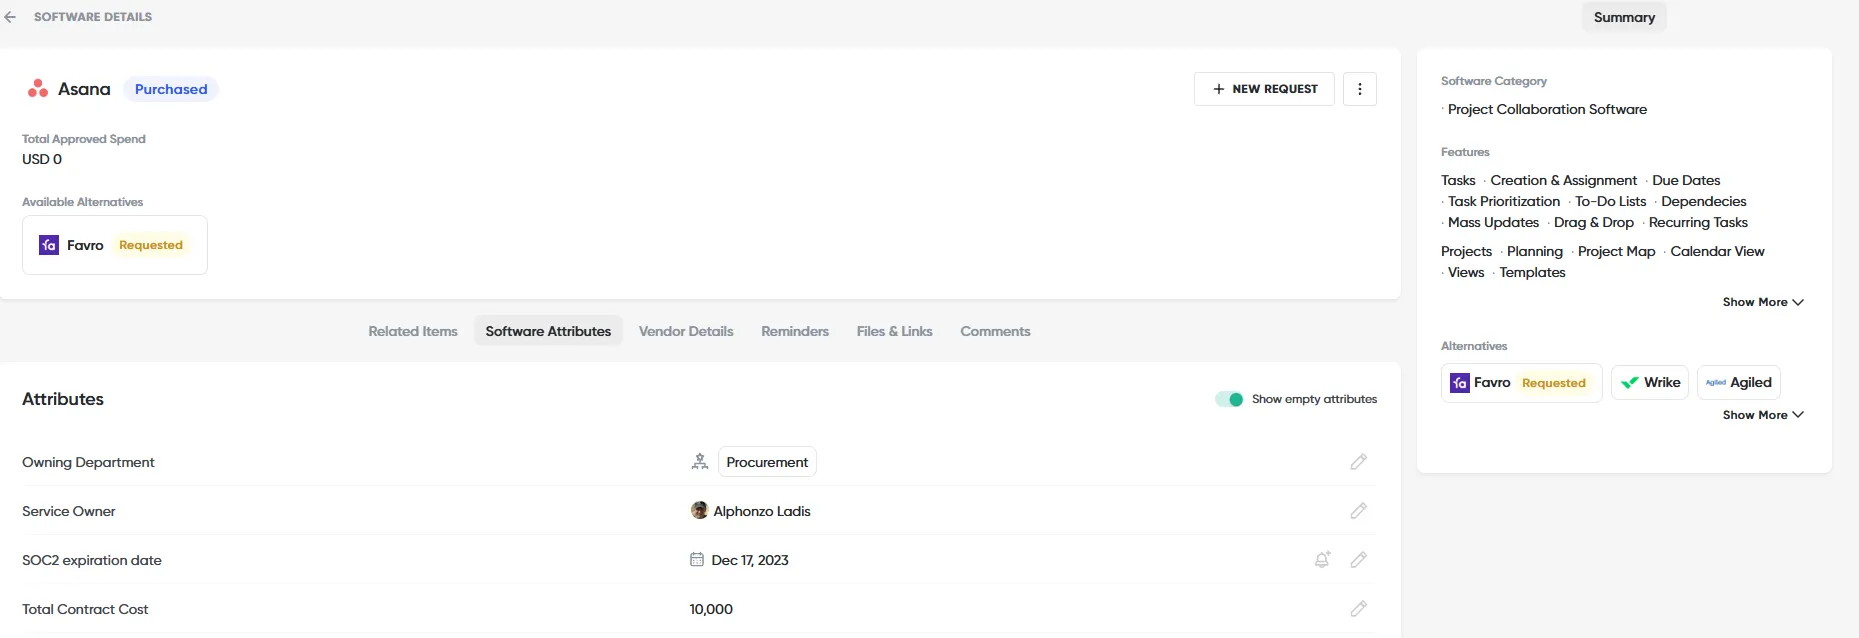
Task: Go to the Files & Links tab
Action: click(895, 331)
